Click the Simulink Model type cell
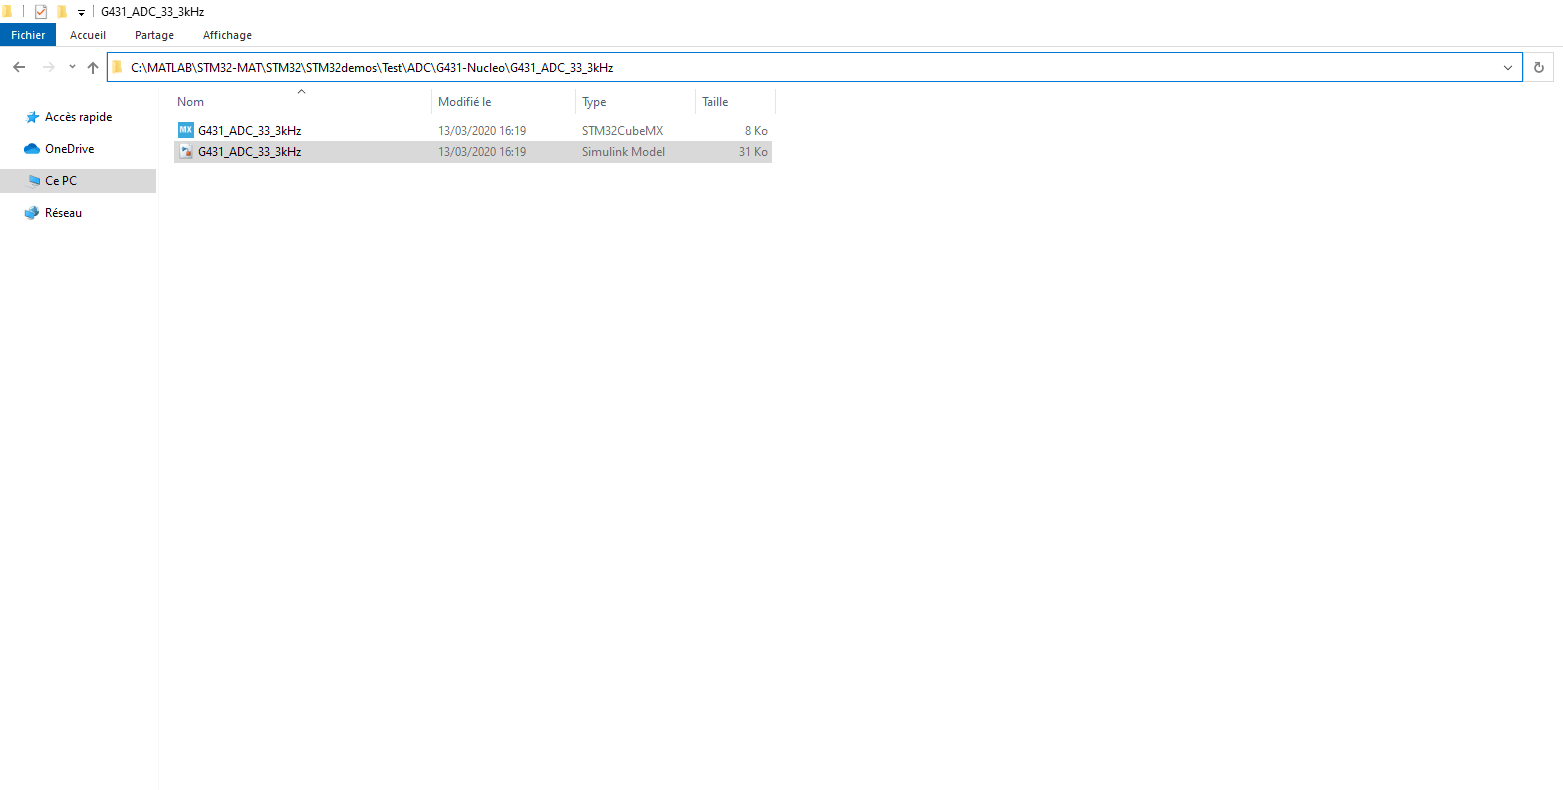 (x=623, y=152)
